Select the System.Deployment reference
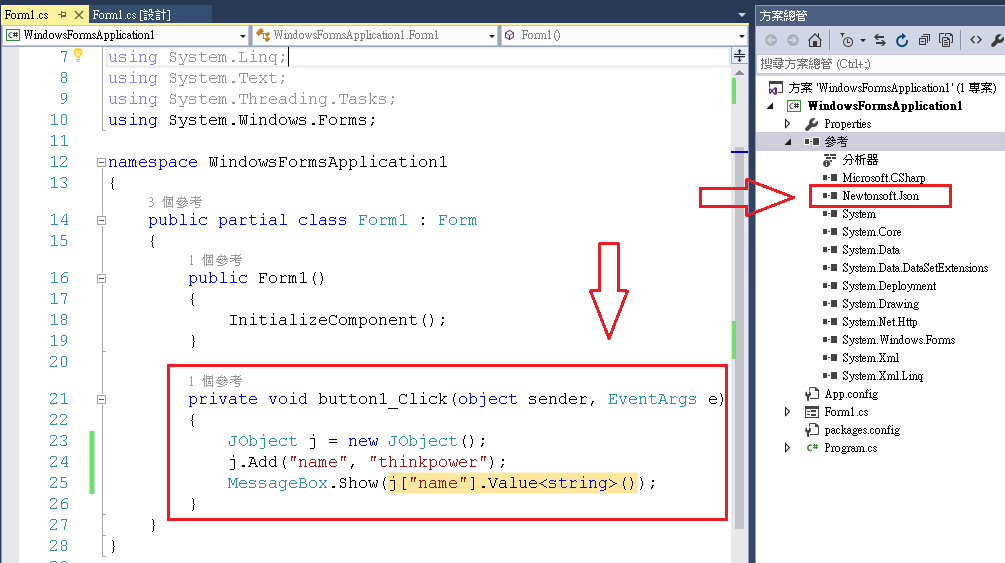1005x563 pixels. point(889,285)
